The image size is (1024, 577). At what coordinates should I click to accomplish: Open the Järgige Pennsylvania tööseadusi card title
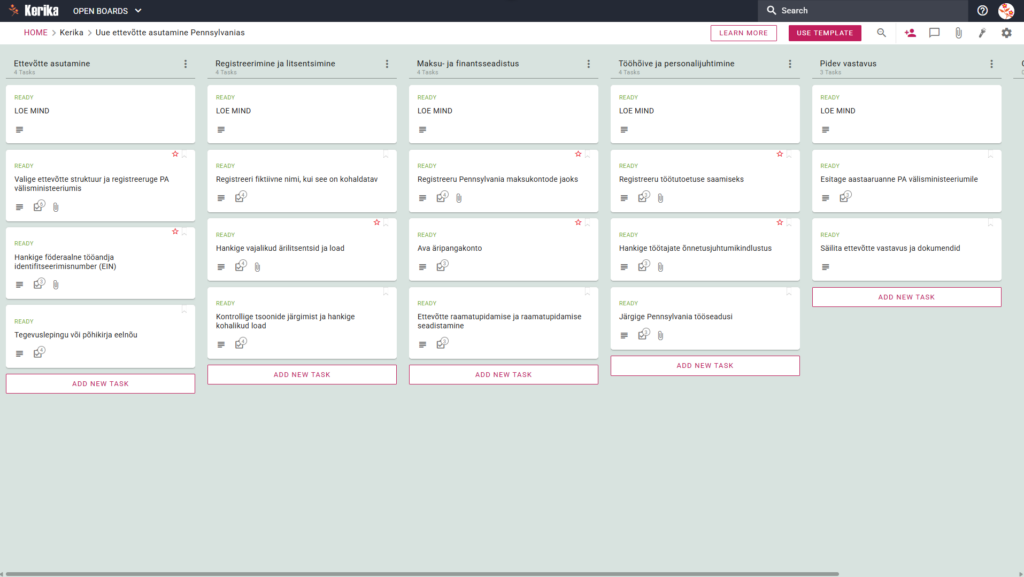tap(675, 317)
